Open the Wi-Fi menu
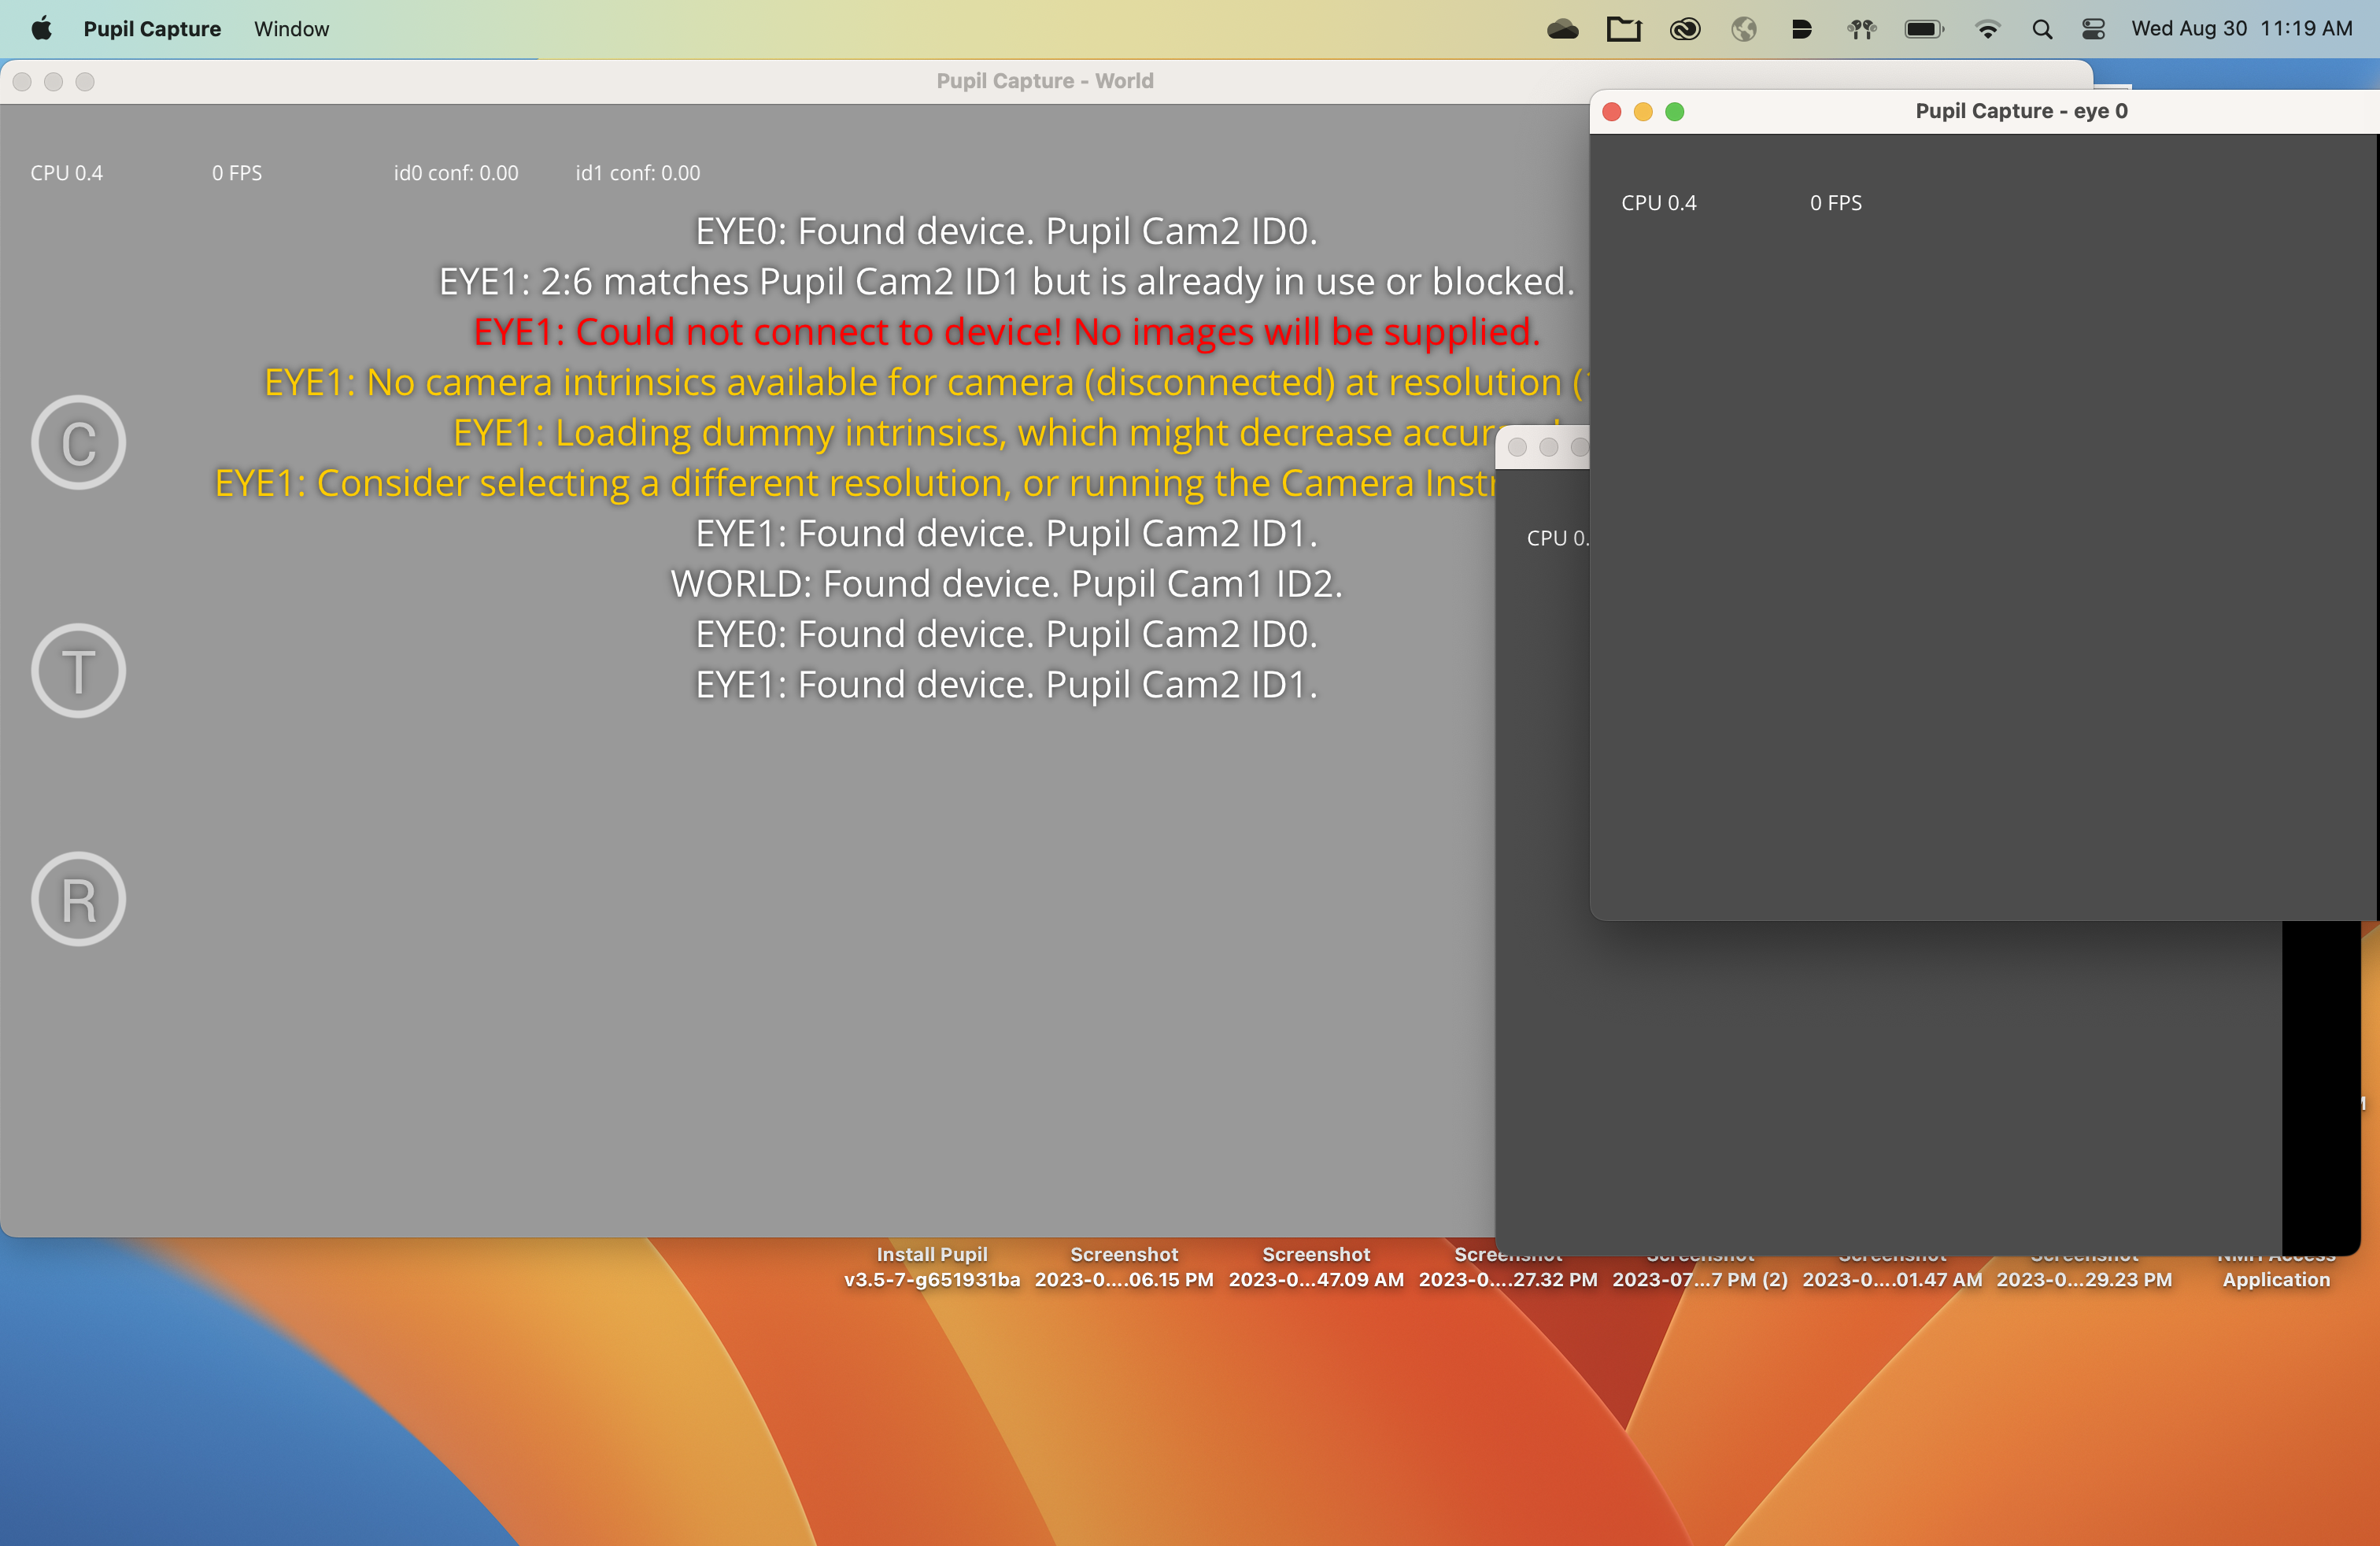Image resolution: width=2380 pixels, height=1546 pixels. [x=1987, y=29]
